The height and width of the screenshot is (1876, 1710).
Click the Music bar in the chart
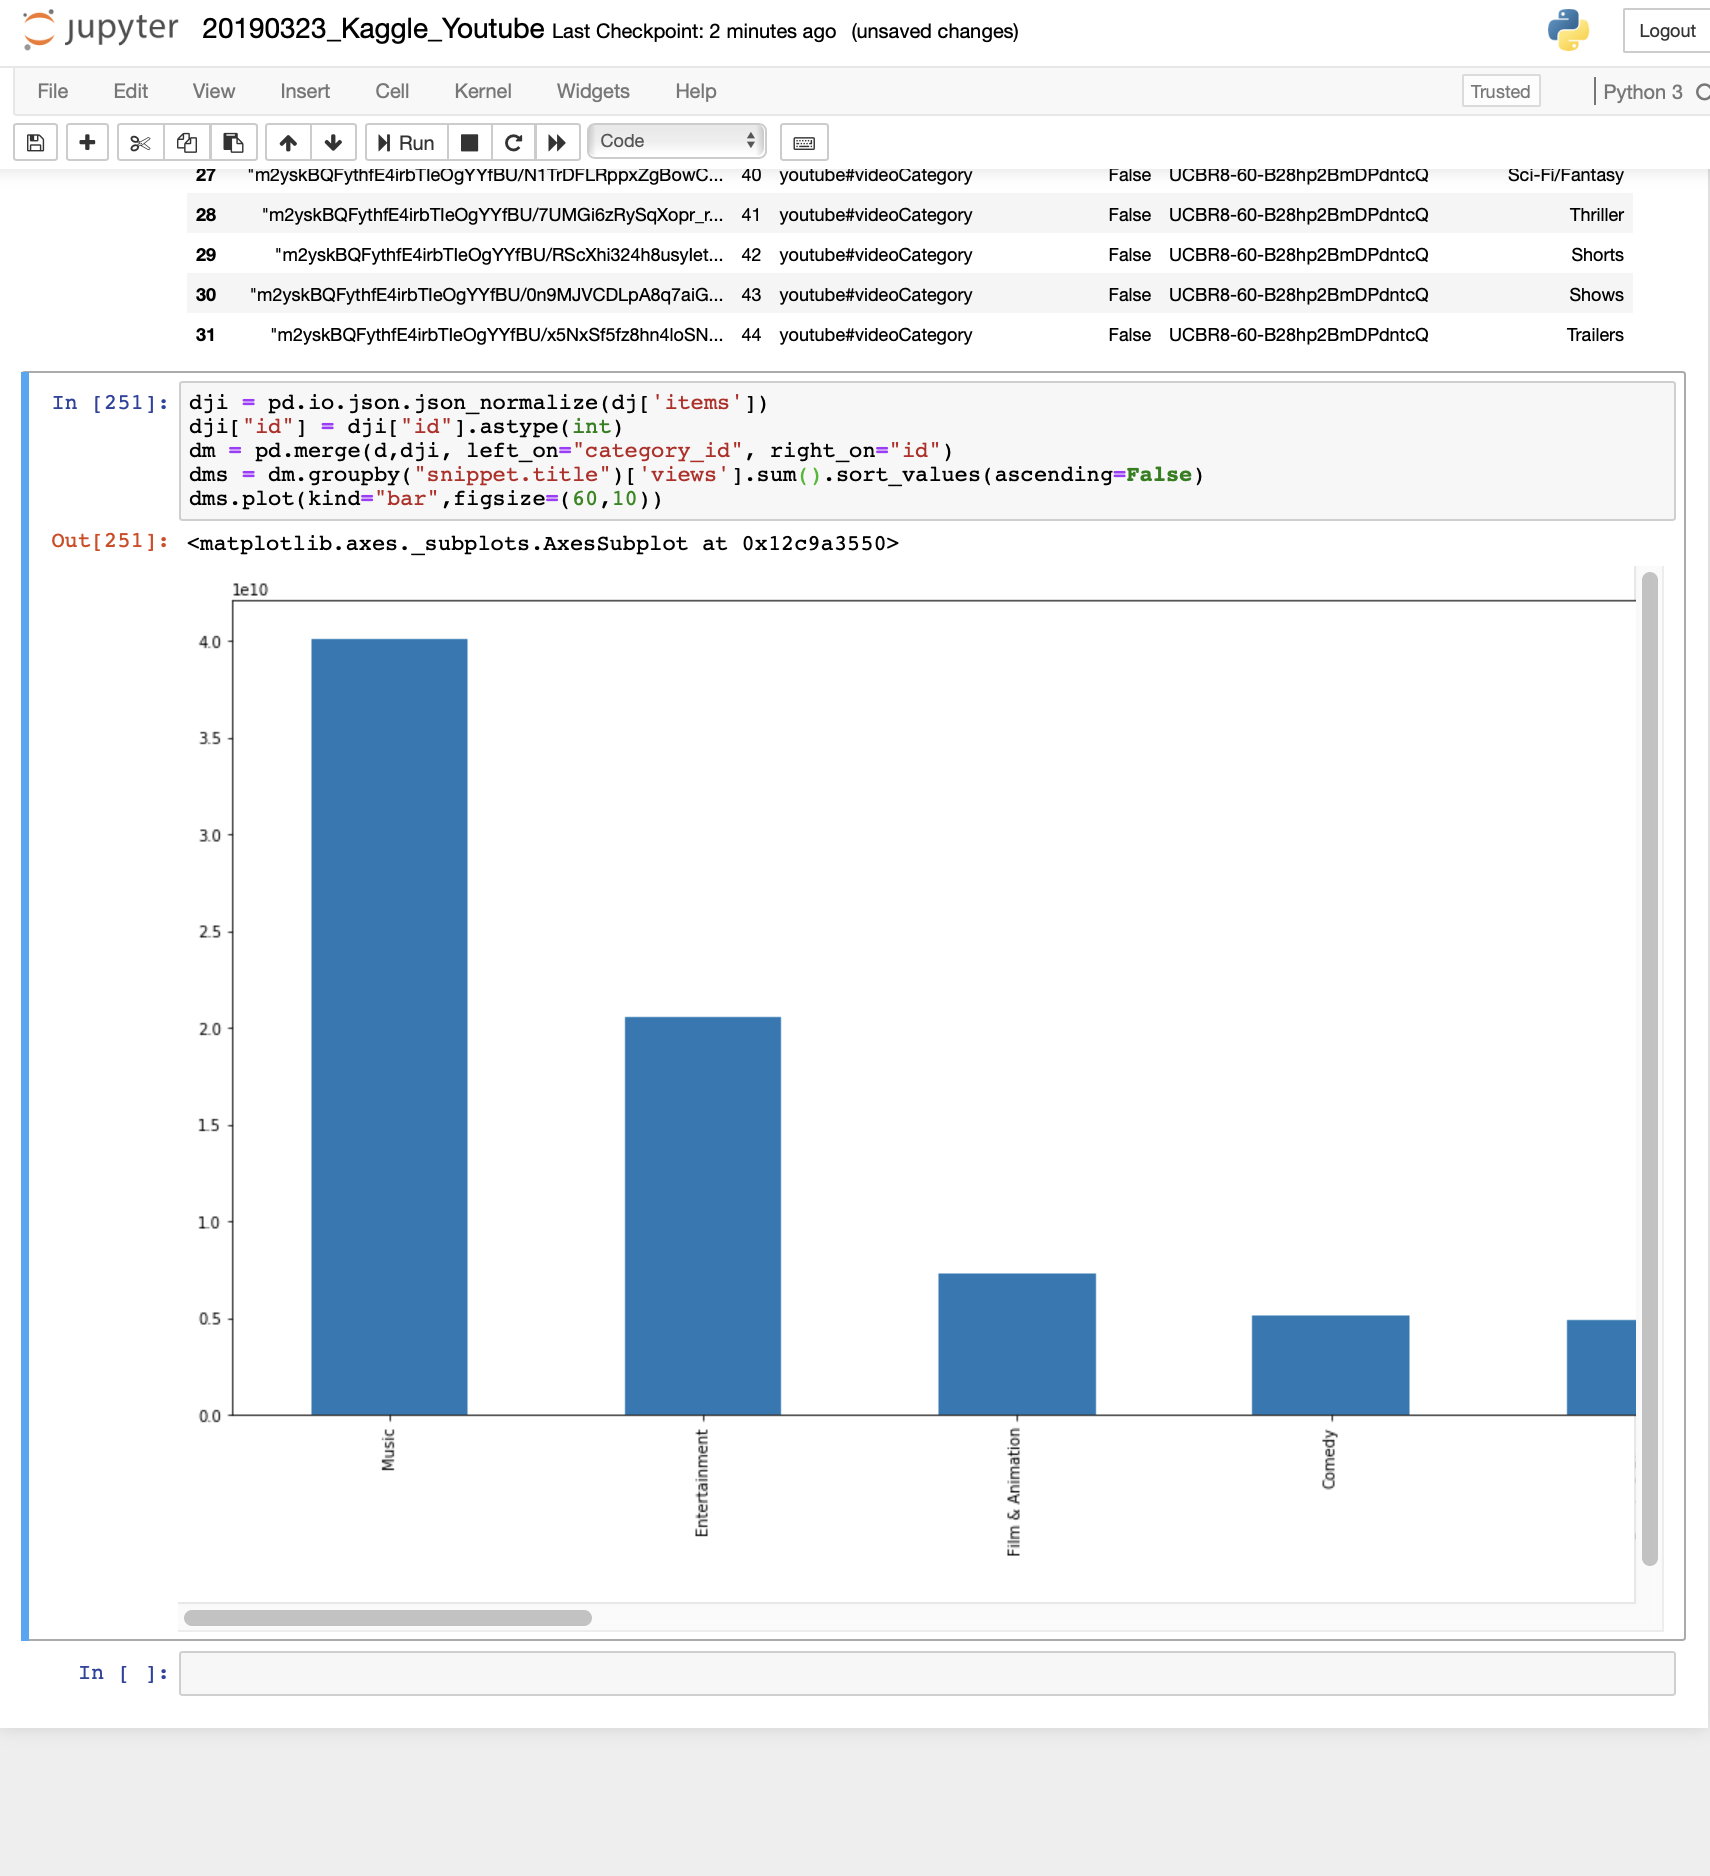click(389, 1027)
